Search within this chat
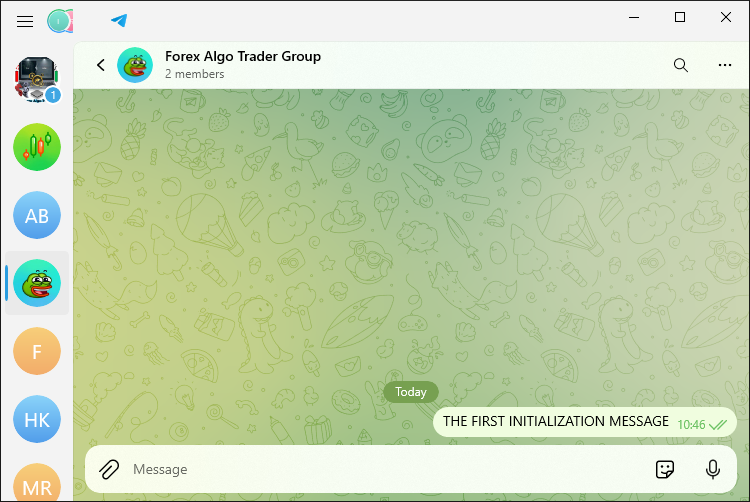 tap(680, 65)
